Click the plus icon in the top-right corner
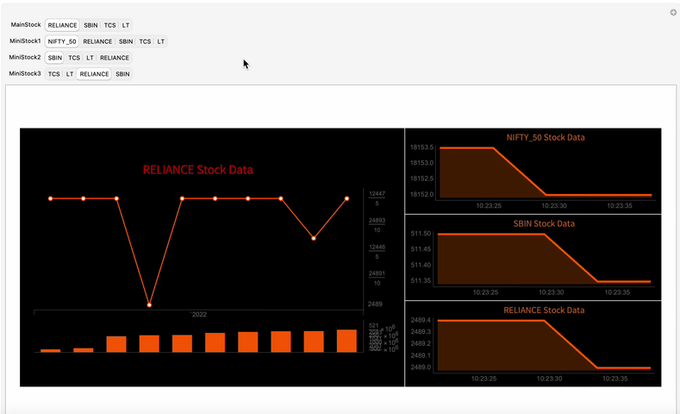 [673, 12]
